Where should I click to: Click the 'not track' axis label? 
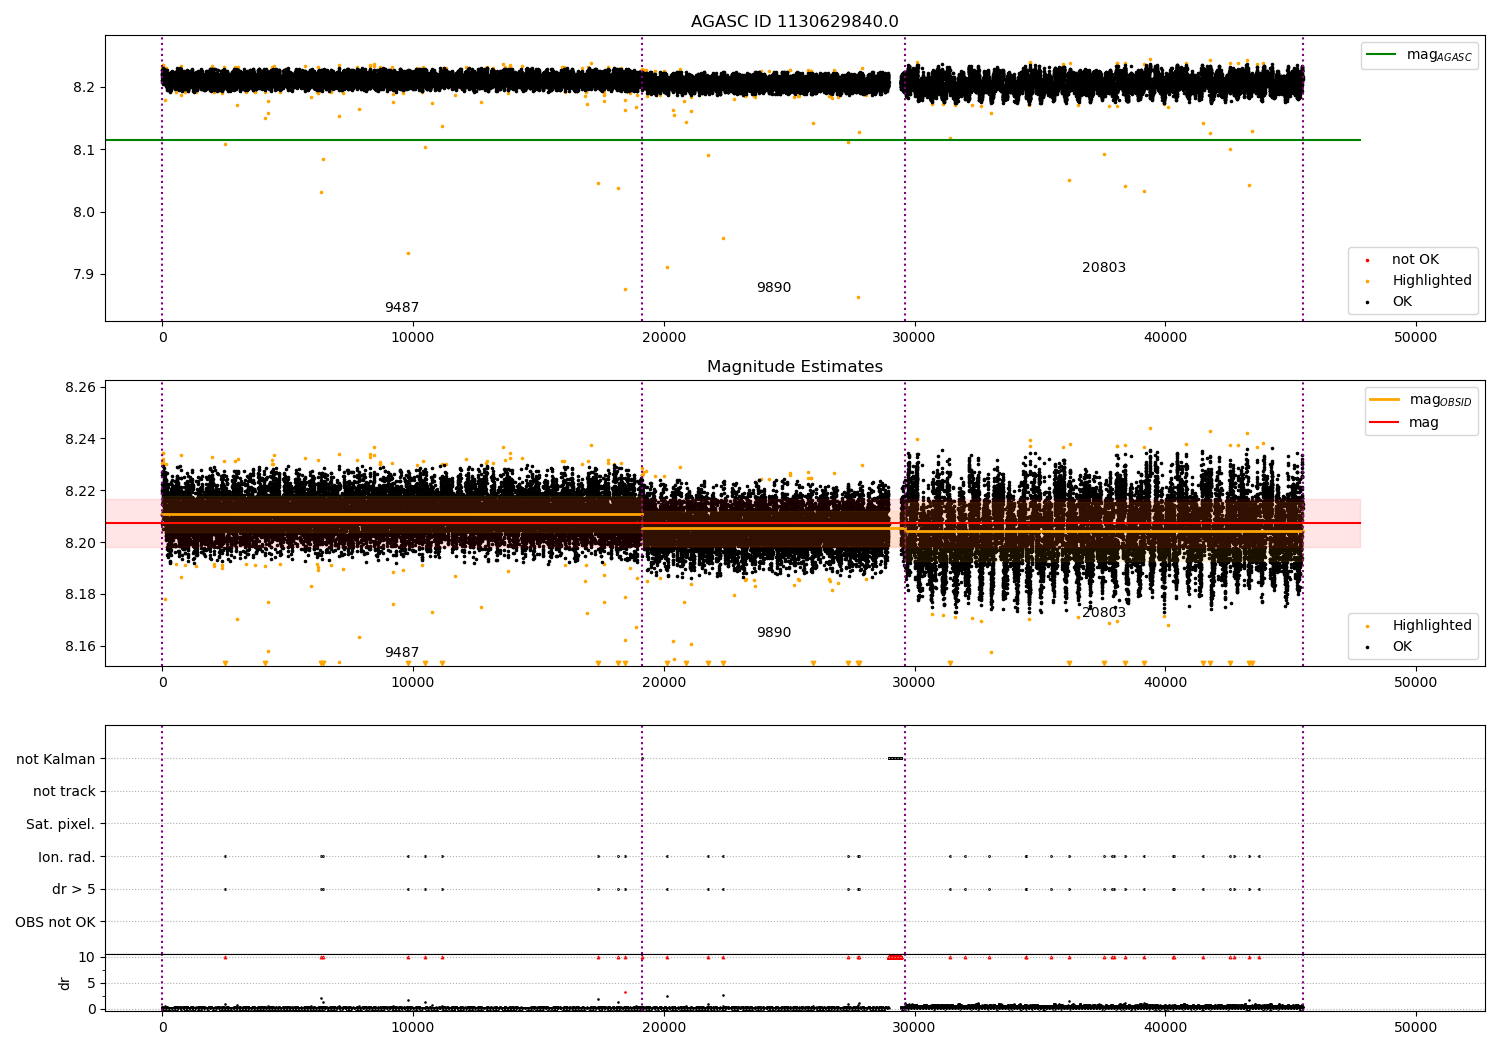coord(64,792)
